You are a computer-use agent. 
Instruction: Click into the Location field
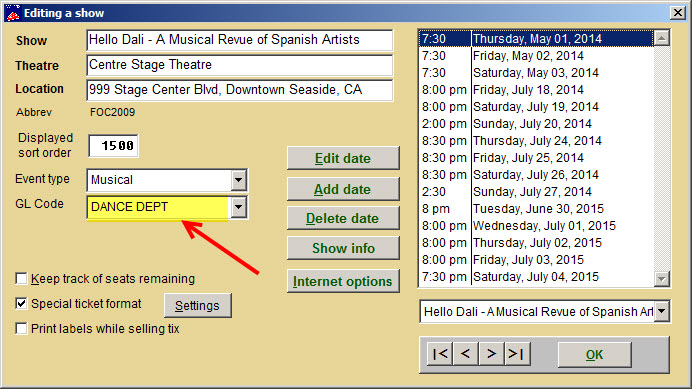[x=240, y=90]
